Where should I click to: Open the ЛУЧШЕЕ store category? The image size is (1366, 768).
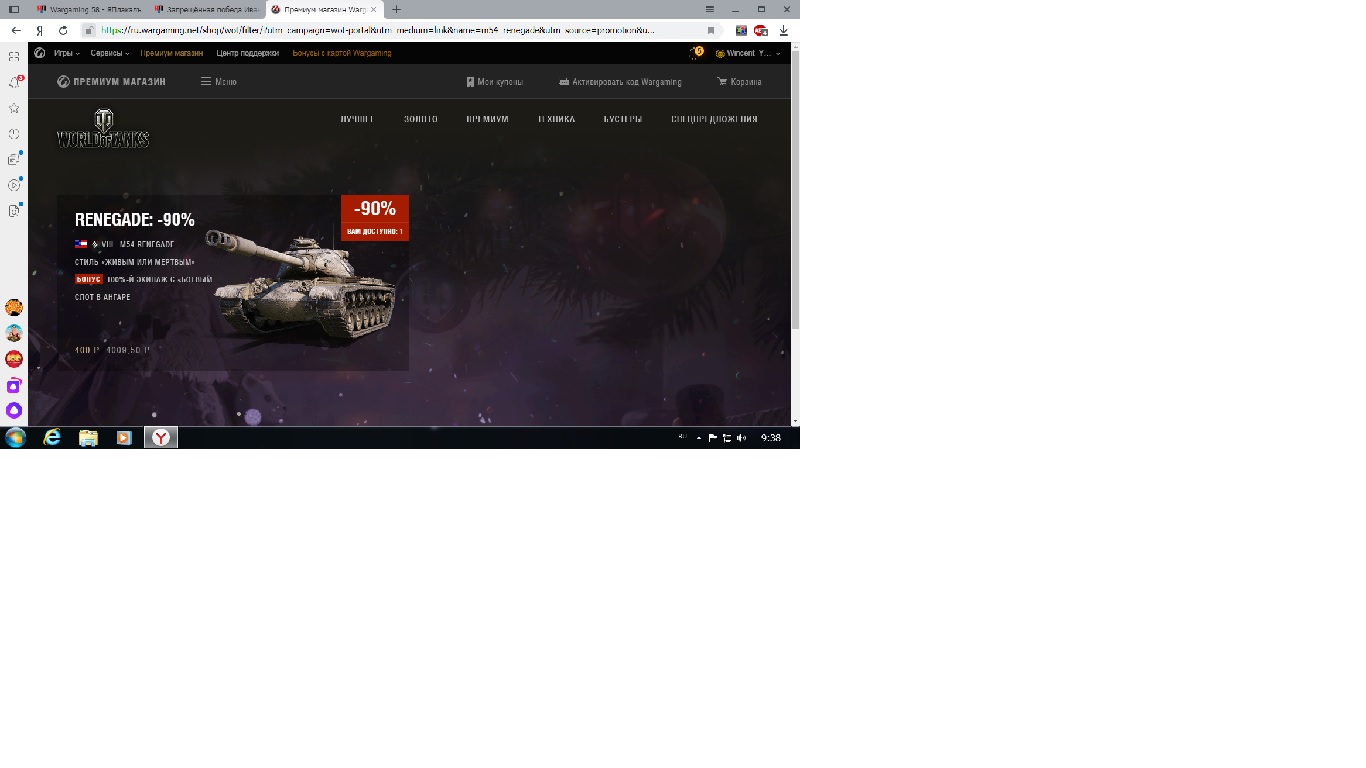357,119
